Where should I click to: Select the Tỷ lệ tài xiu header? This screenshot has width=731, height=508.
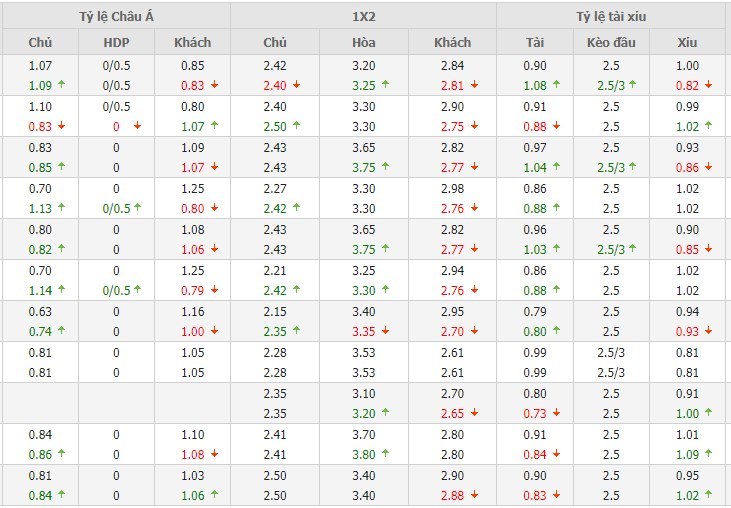tap(613, 16)
